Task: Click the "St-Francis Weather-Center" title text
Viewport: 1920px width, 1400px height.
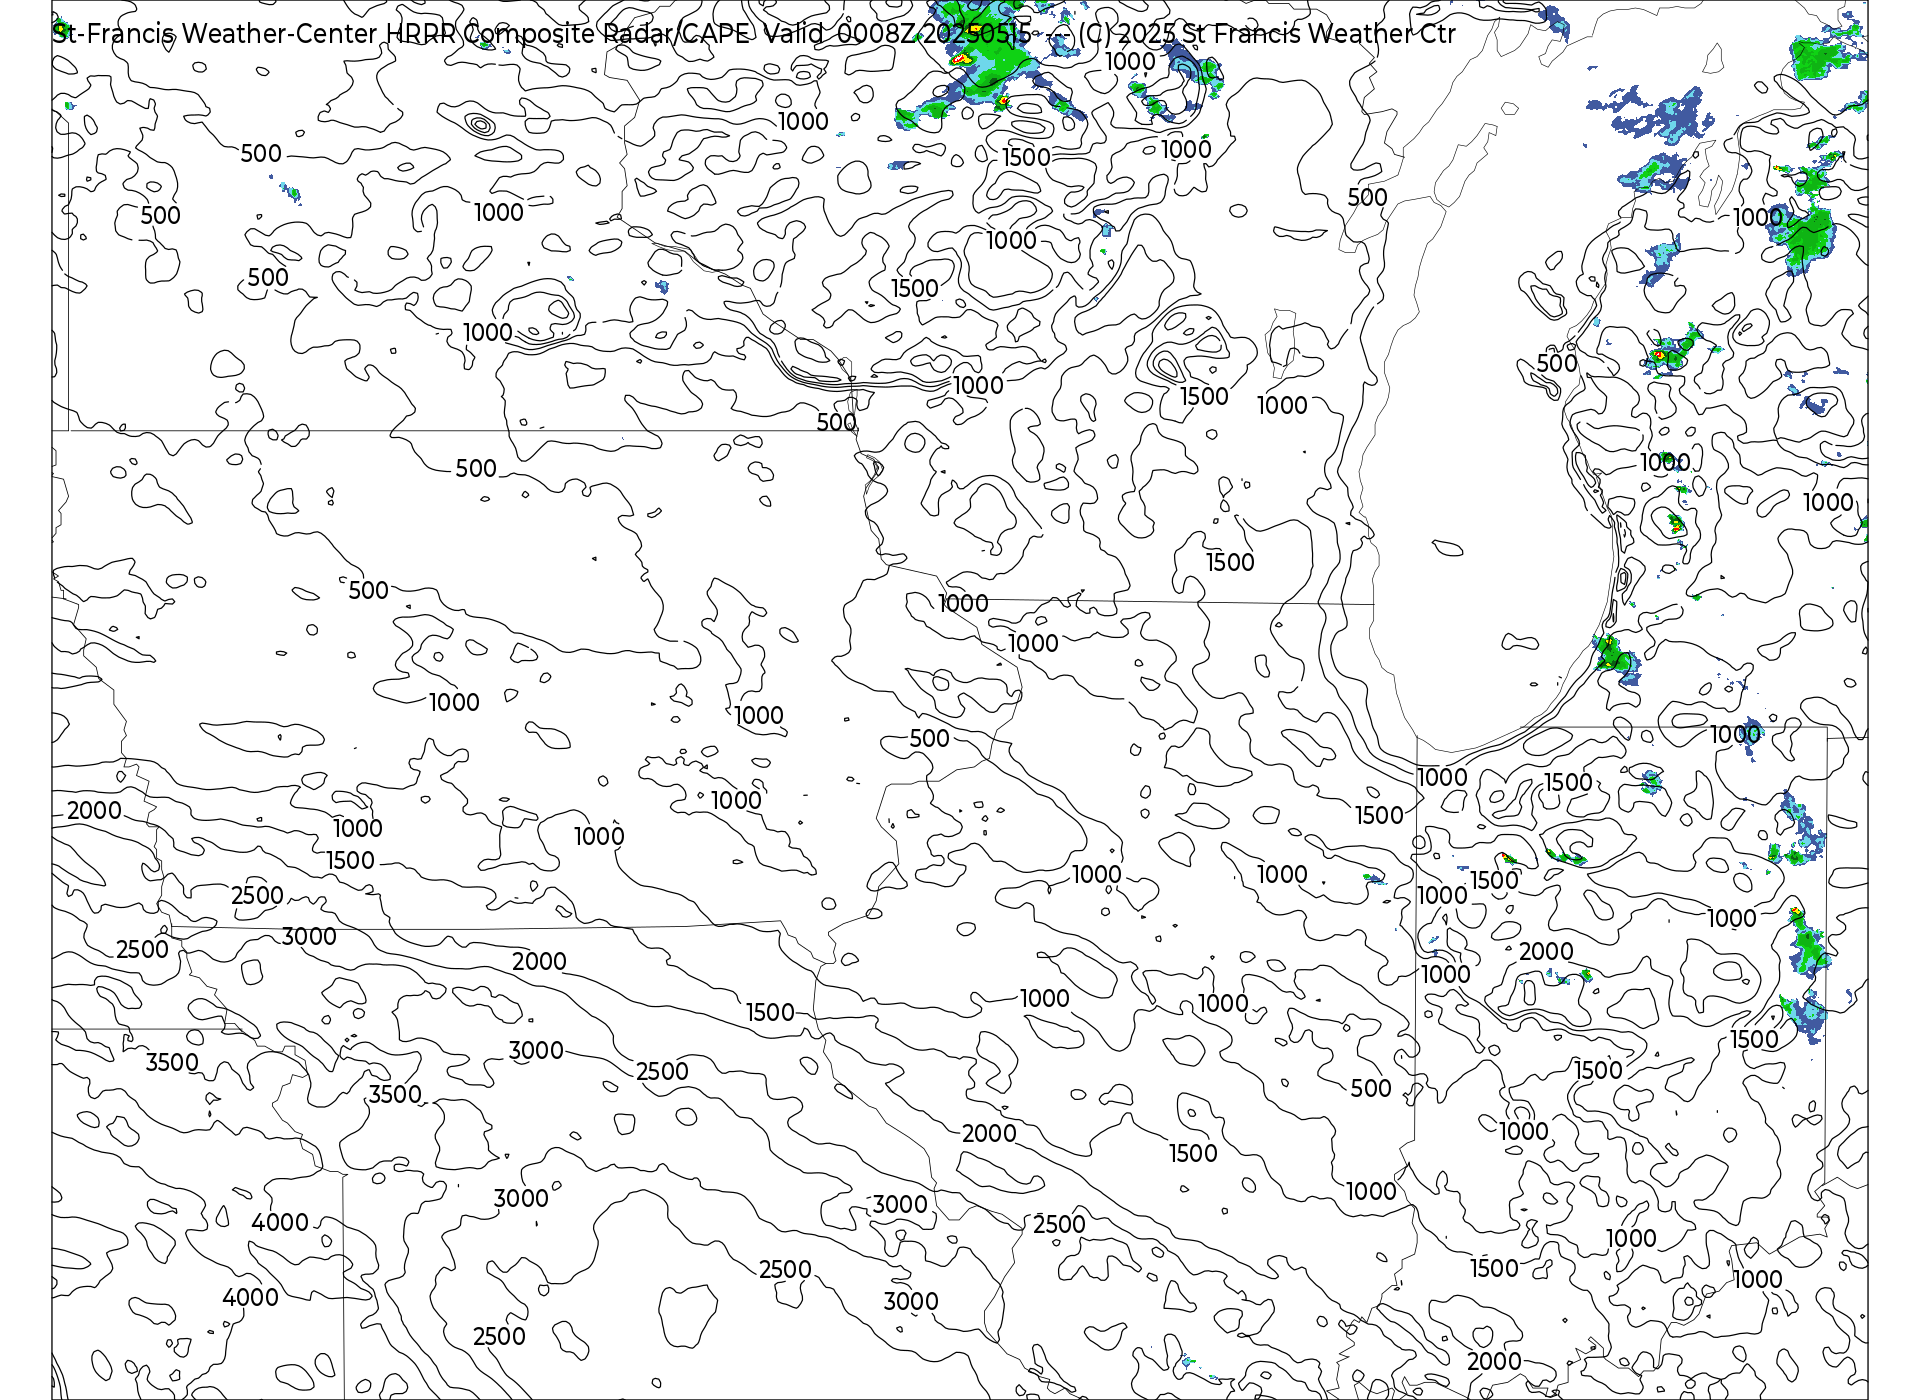Action: coord(215,33)
